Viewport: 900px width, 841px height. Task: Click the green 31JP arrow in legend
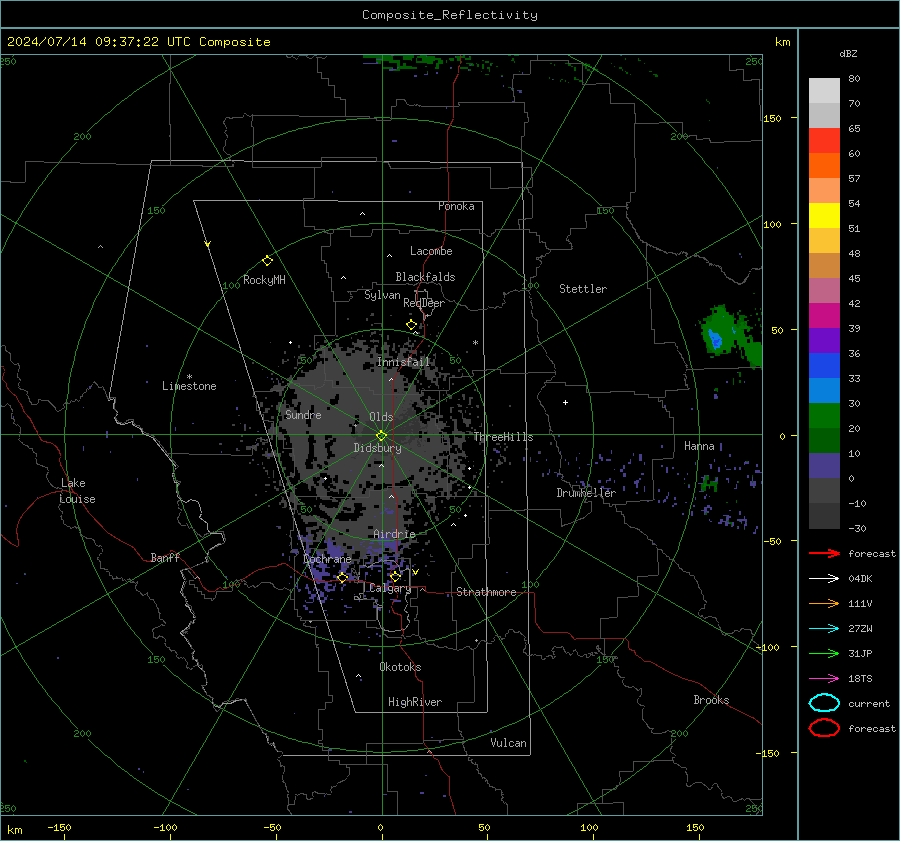pyautogui.click(x=824, y=653)
